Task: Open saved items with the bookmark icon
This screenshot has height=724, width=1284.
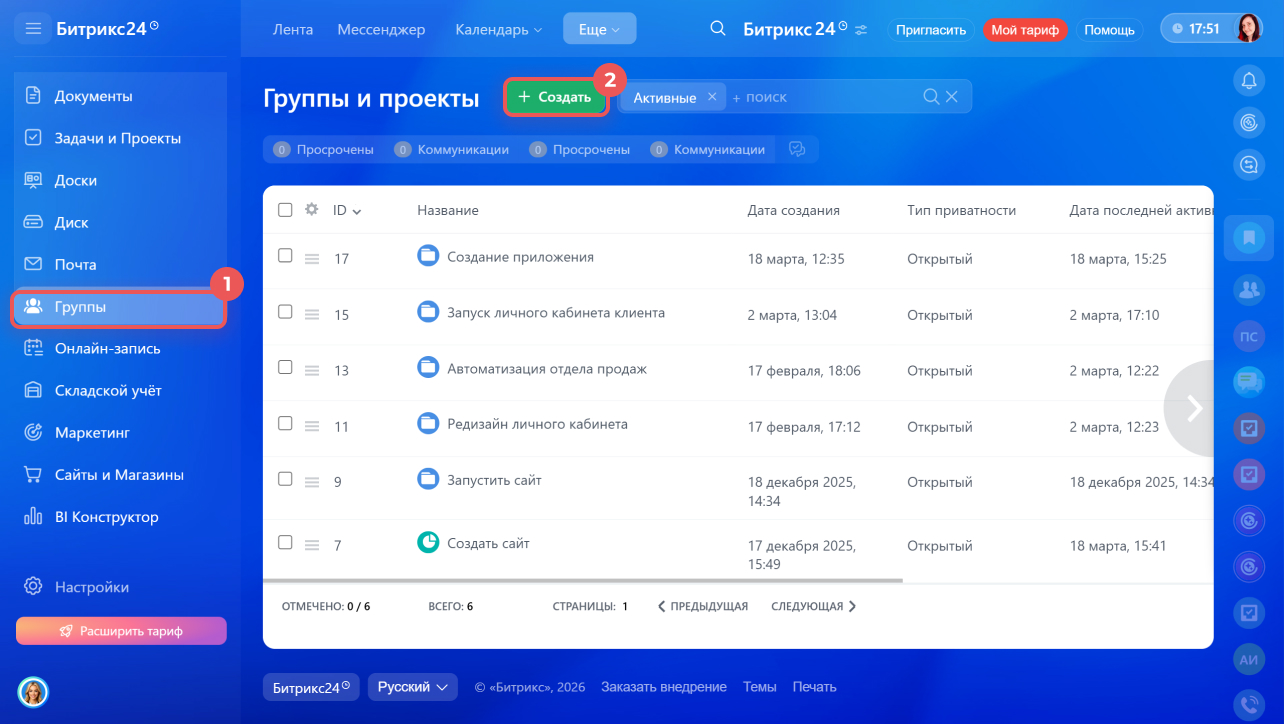Action: [x=1249, y=238]
